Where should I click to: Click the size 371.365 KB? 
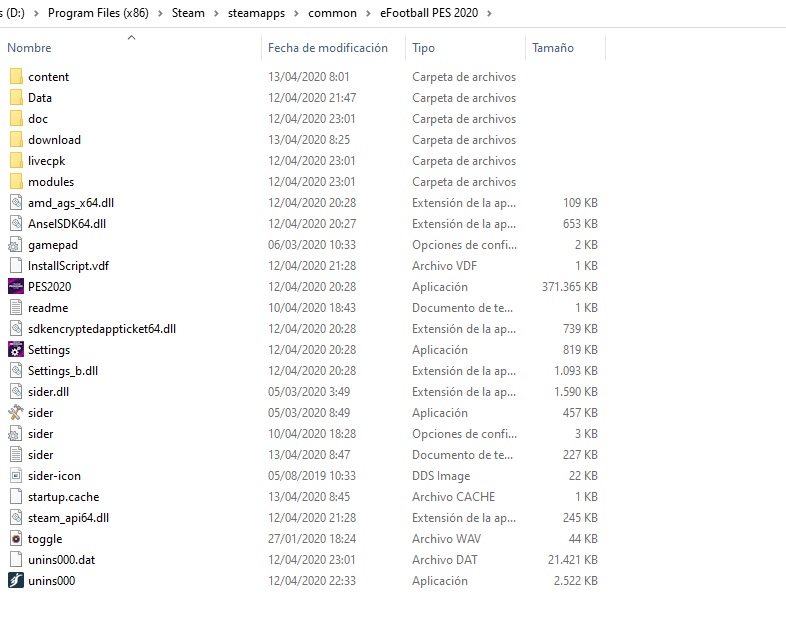pos(570,287)
